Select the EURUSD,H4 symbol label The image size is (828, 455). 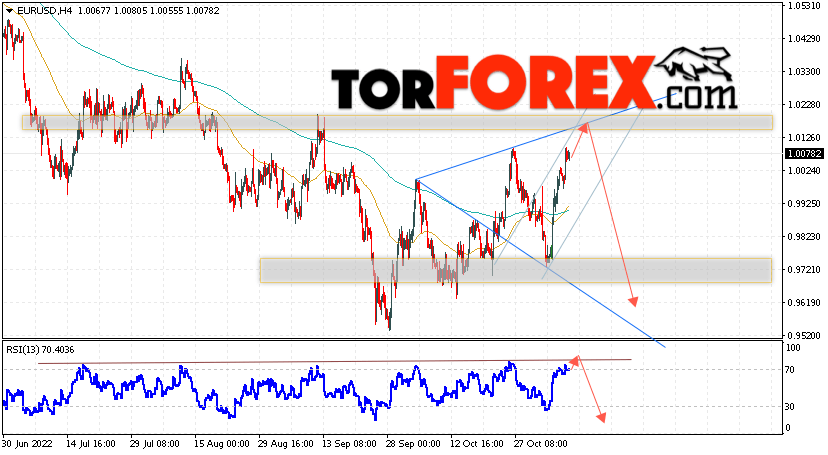point(44,11)
